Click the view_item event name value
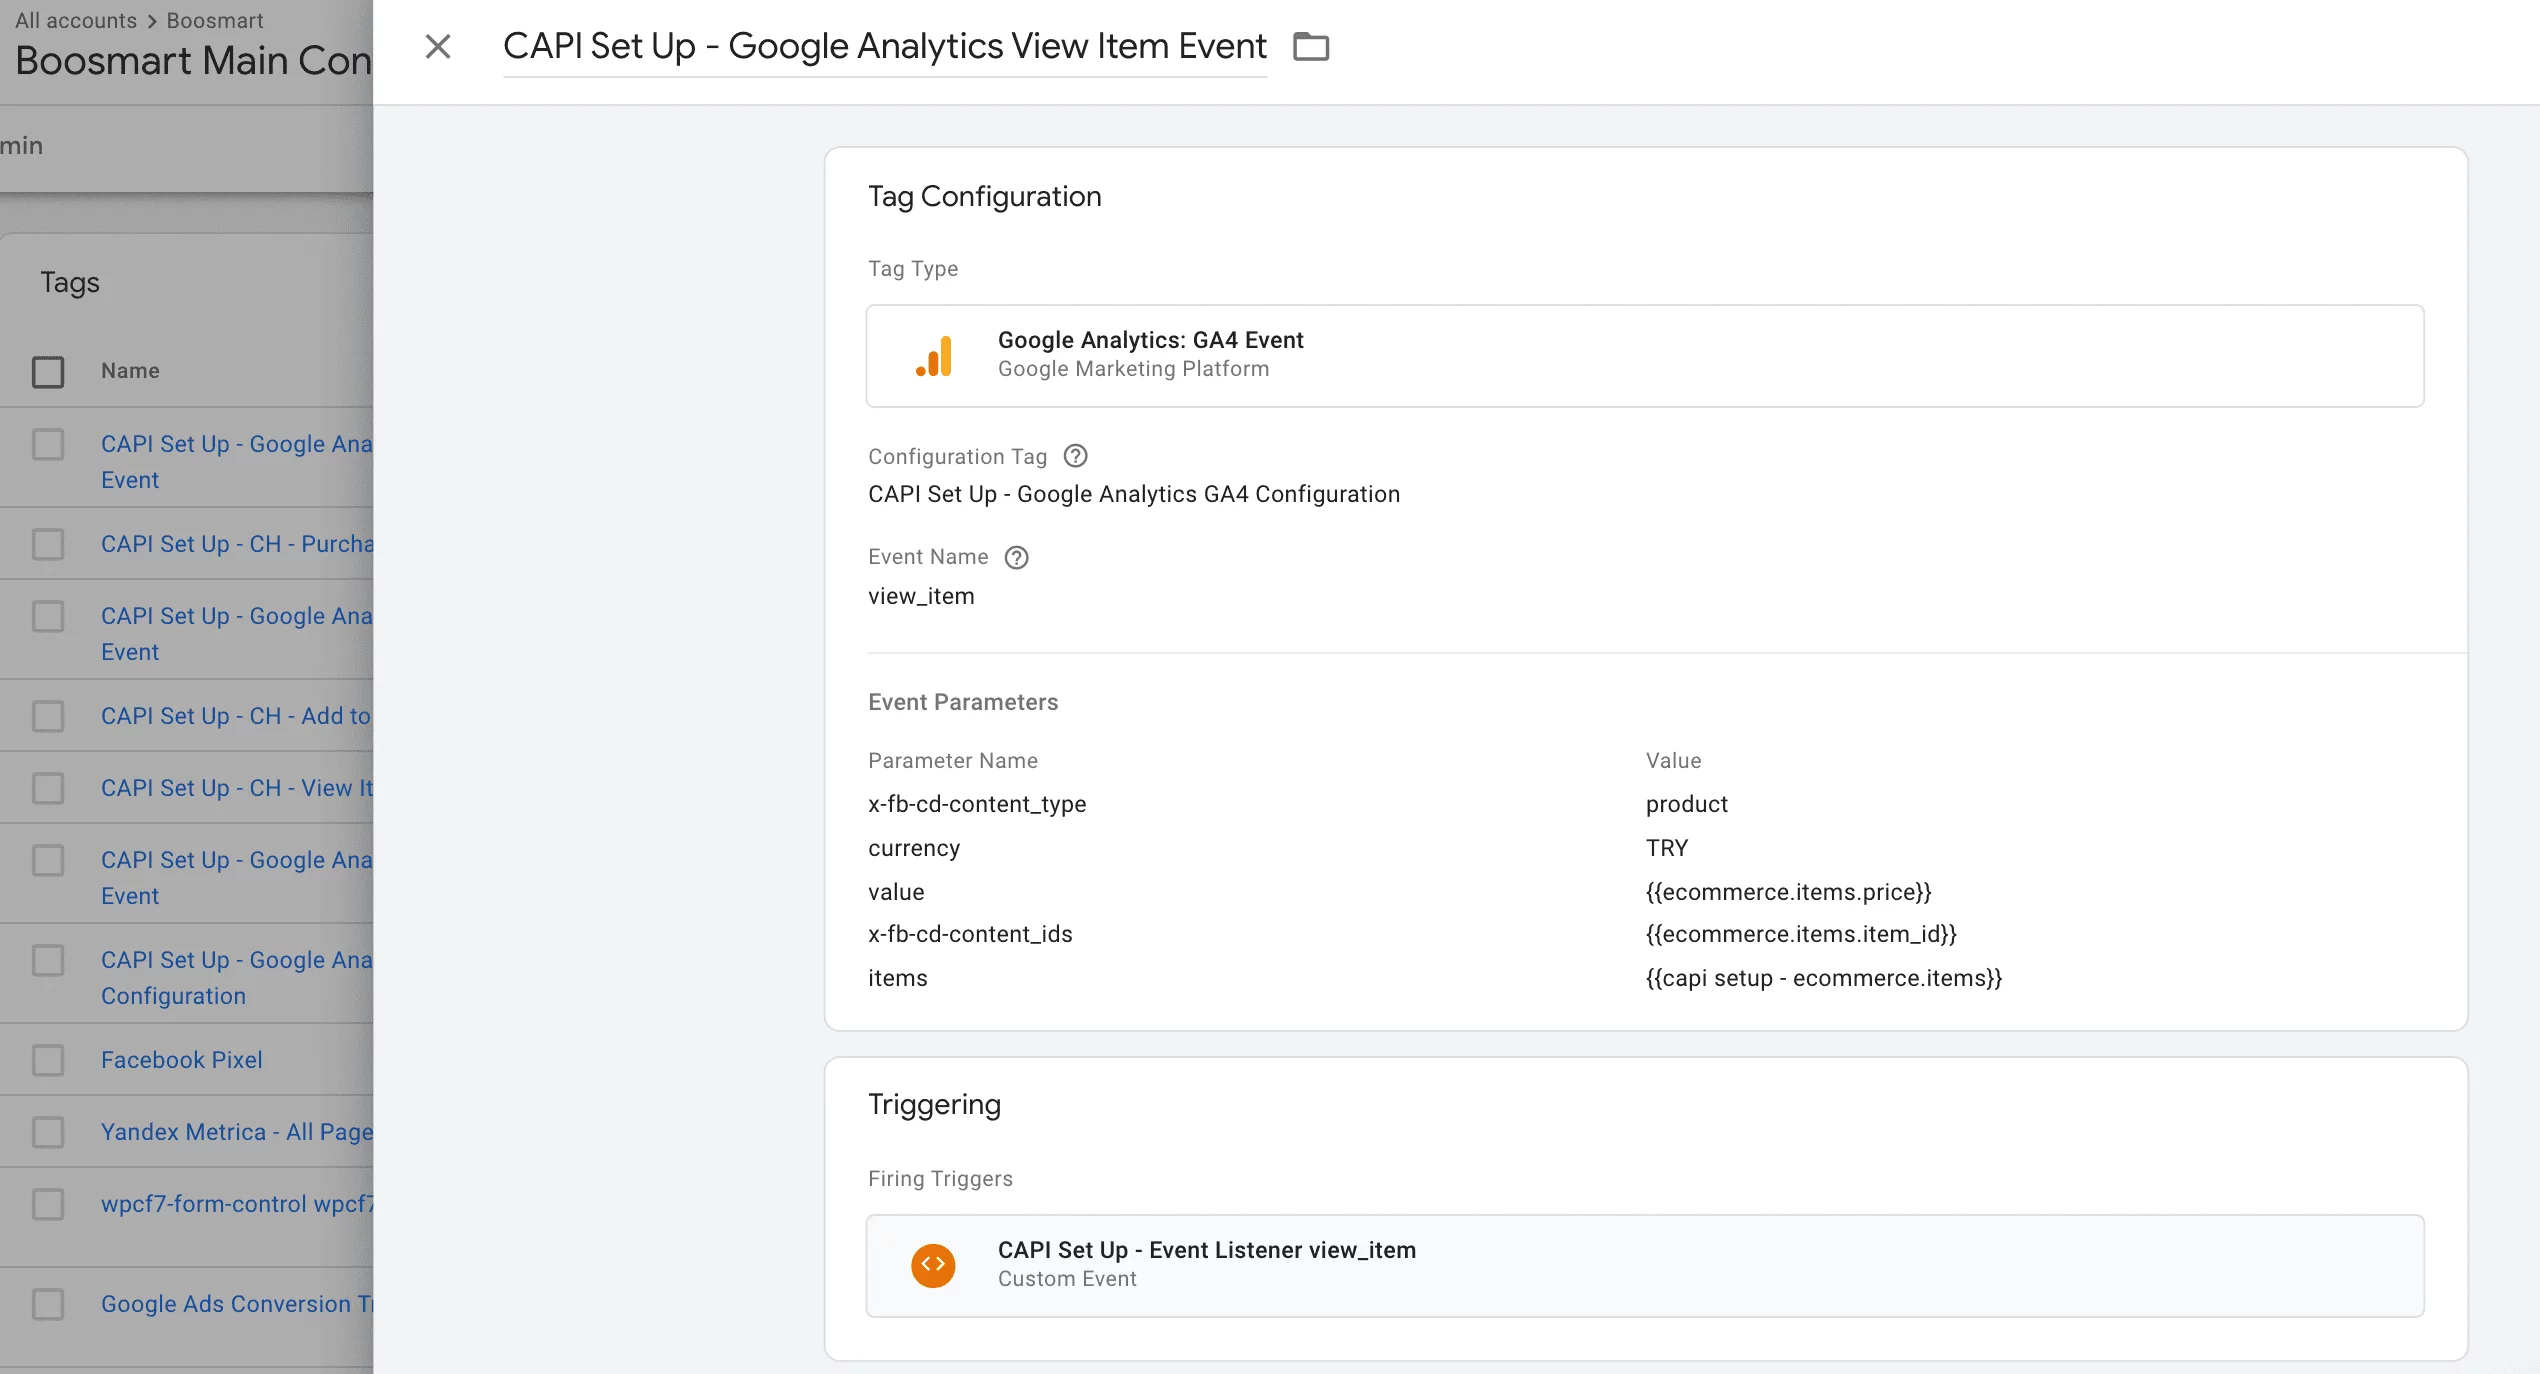 (921, 596)
